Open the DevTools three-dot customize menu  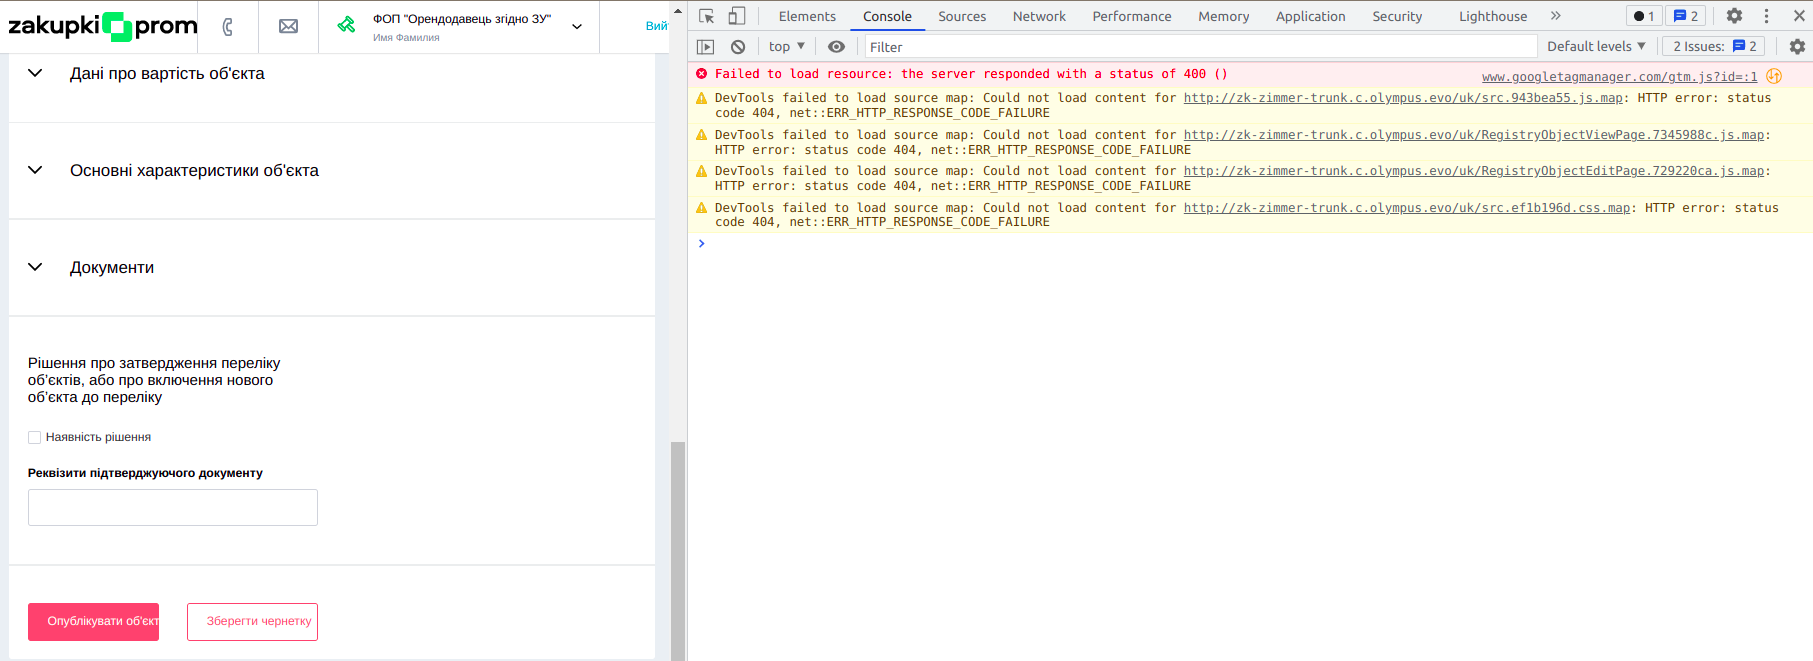[1766, 16]
